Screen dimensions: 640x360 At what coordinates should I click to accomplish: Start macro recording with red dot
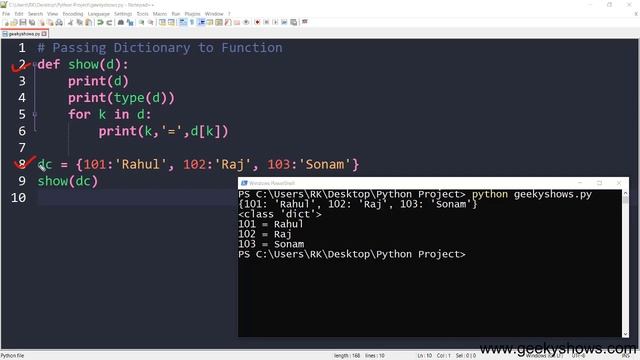(257, 22)
